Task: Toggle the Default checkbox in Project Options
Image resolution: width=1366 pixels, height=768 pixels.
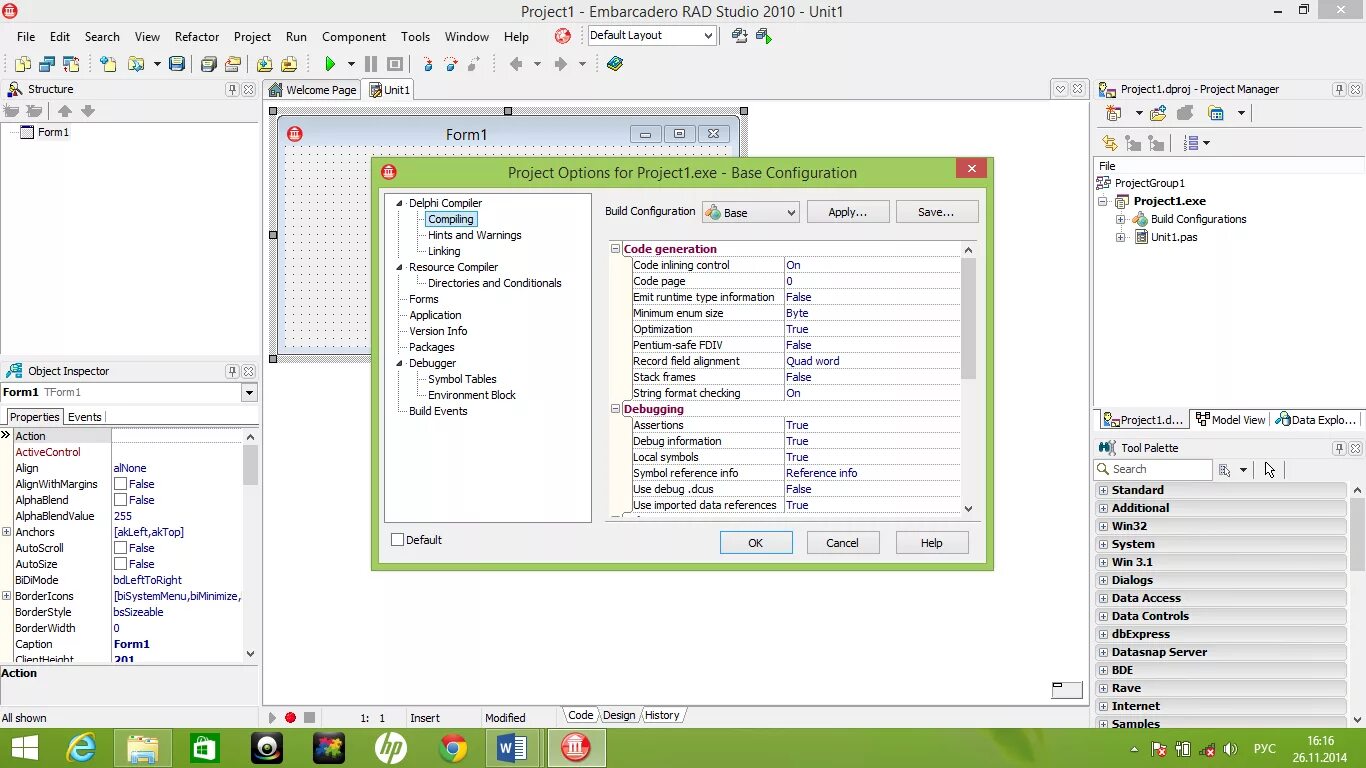Action: (398, 540)
